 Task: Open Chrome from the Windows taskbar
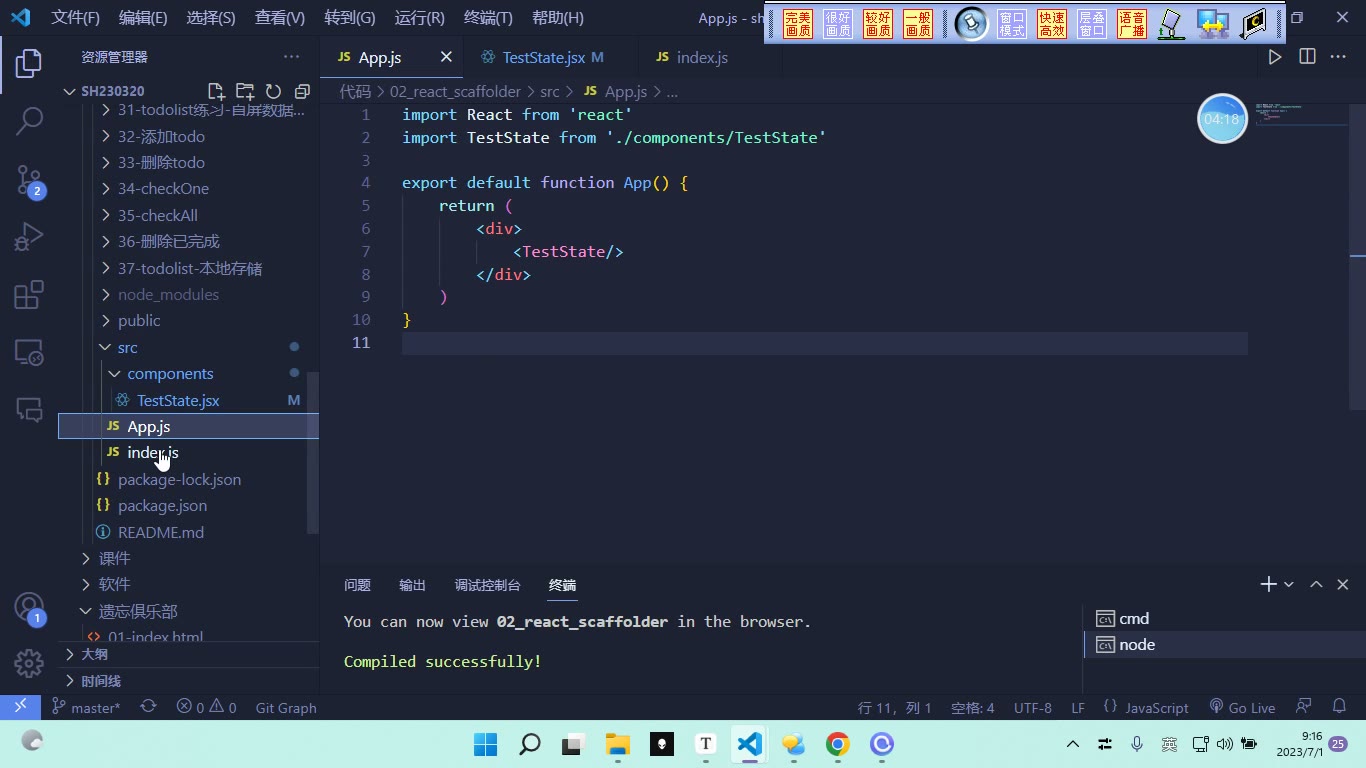click(x=838, y=744)
